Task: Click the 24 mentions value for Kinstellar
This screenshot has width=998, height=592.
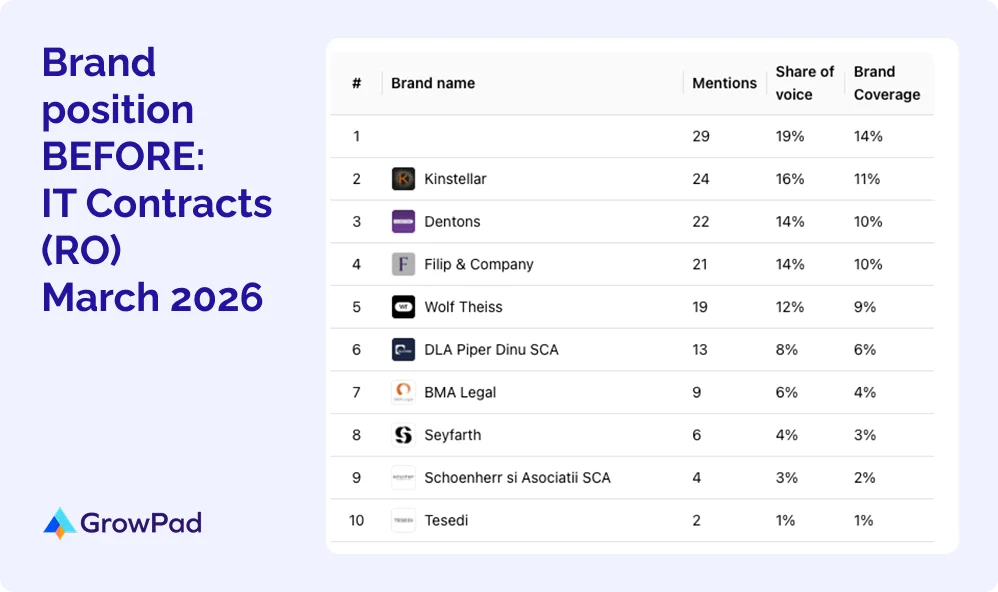Action: tap(701, 179)
